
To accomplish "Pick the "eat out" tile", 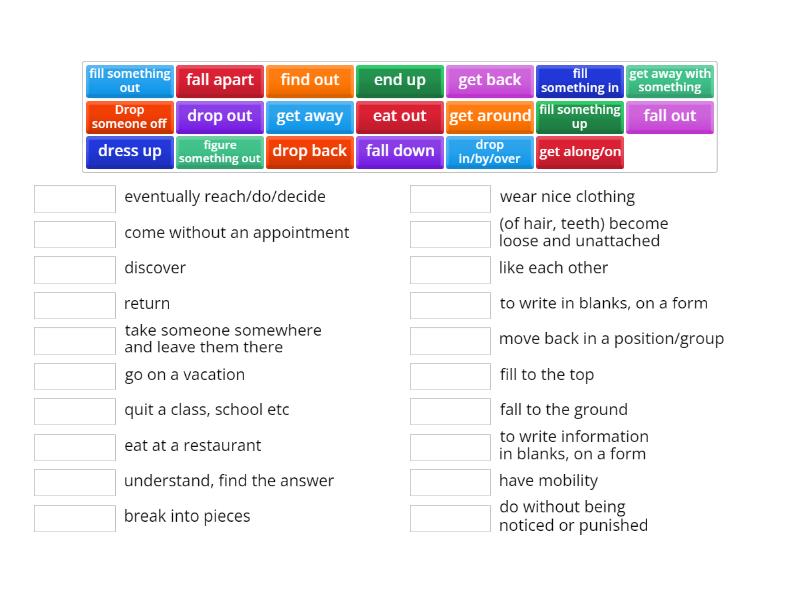I will point(399,117).
